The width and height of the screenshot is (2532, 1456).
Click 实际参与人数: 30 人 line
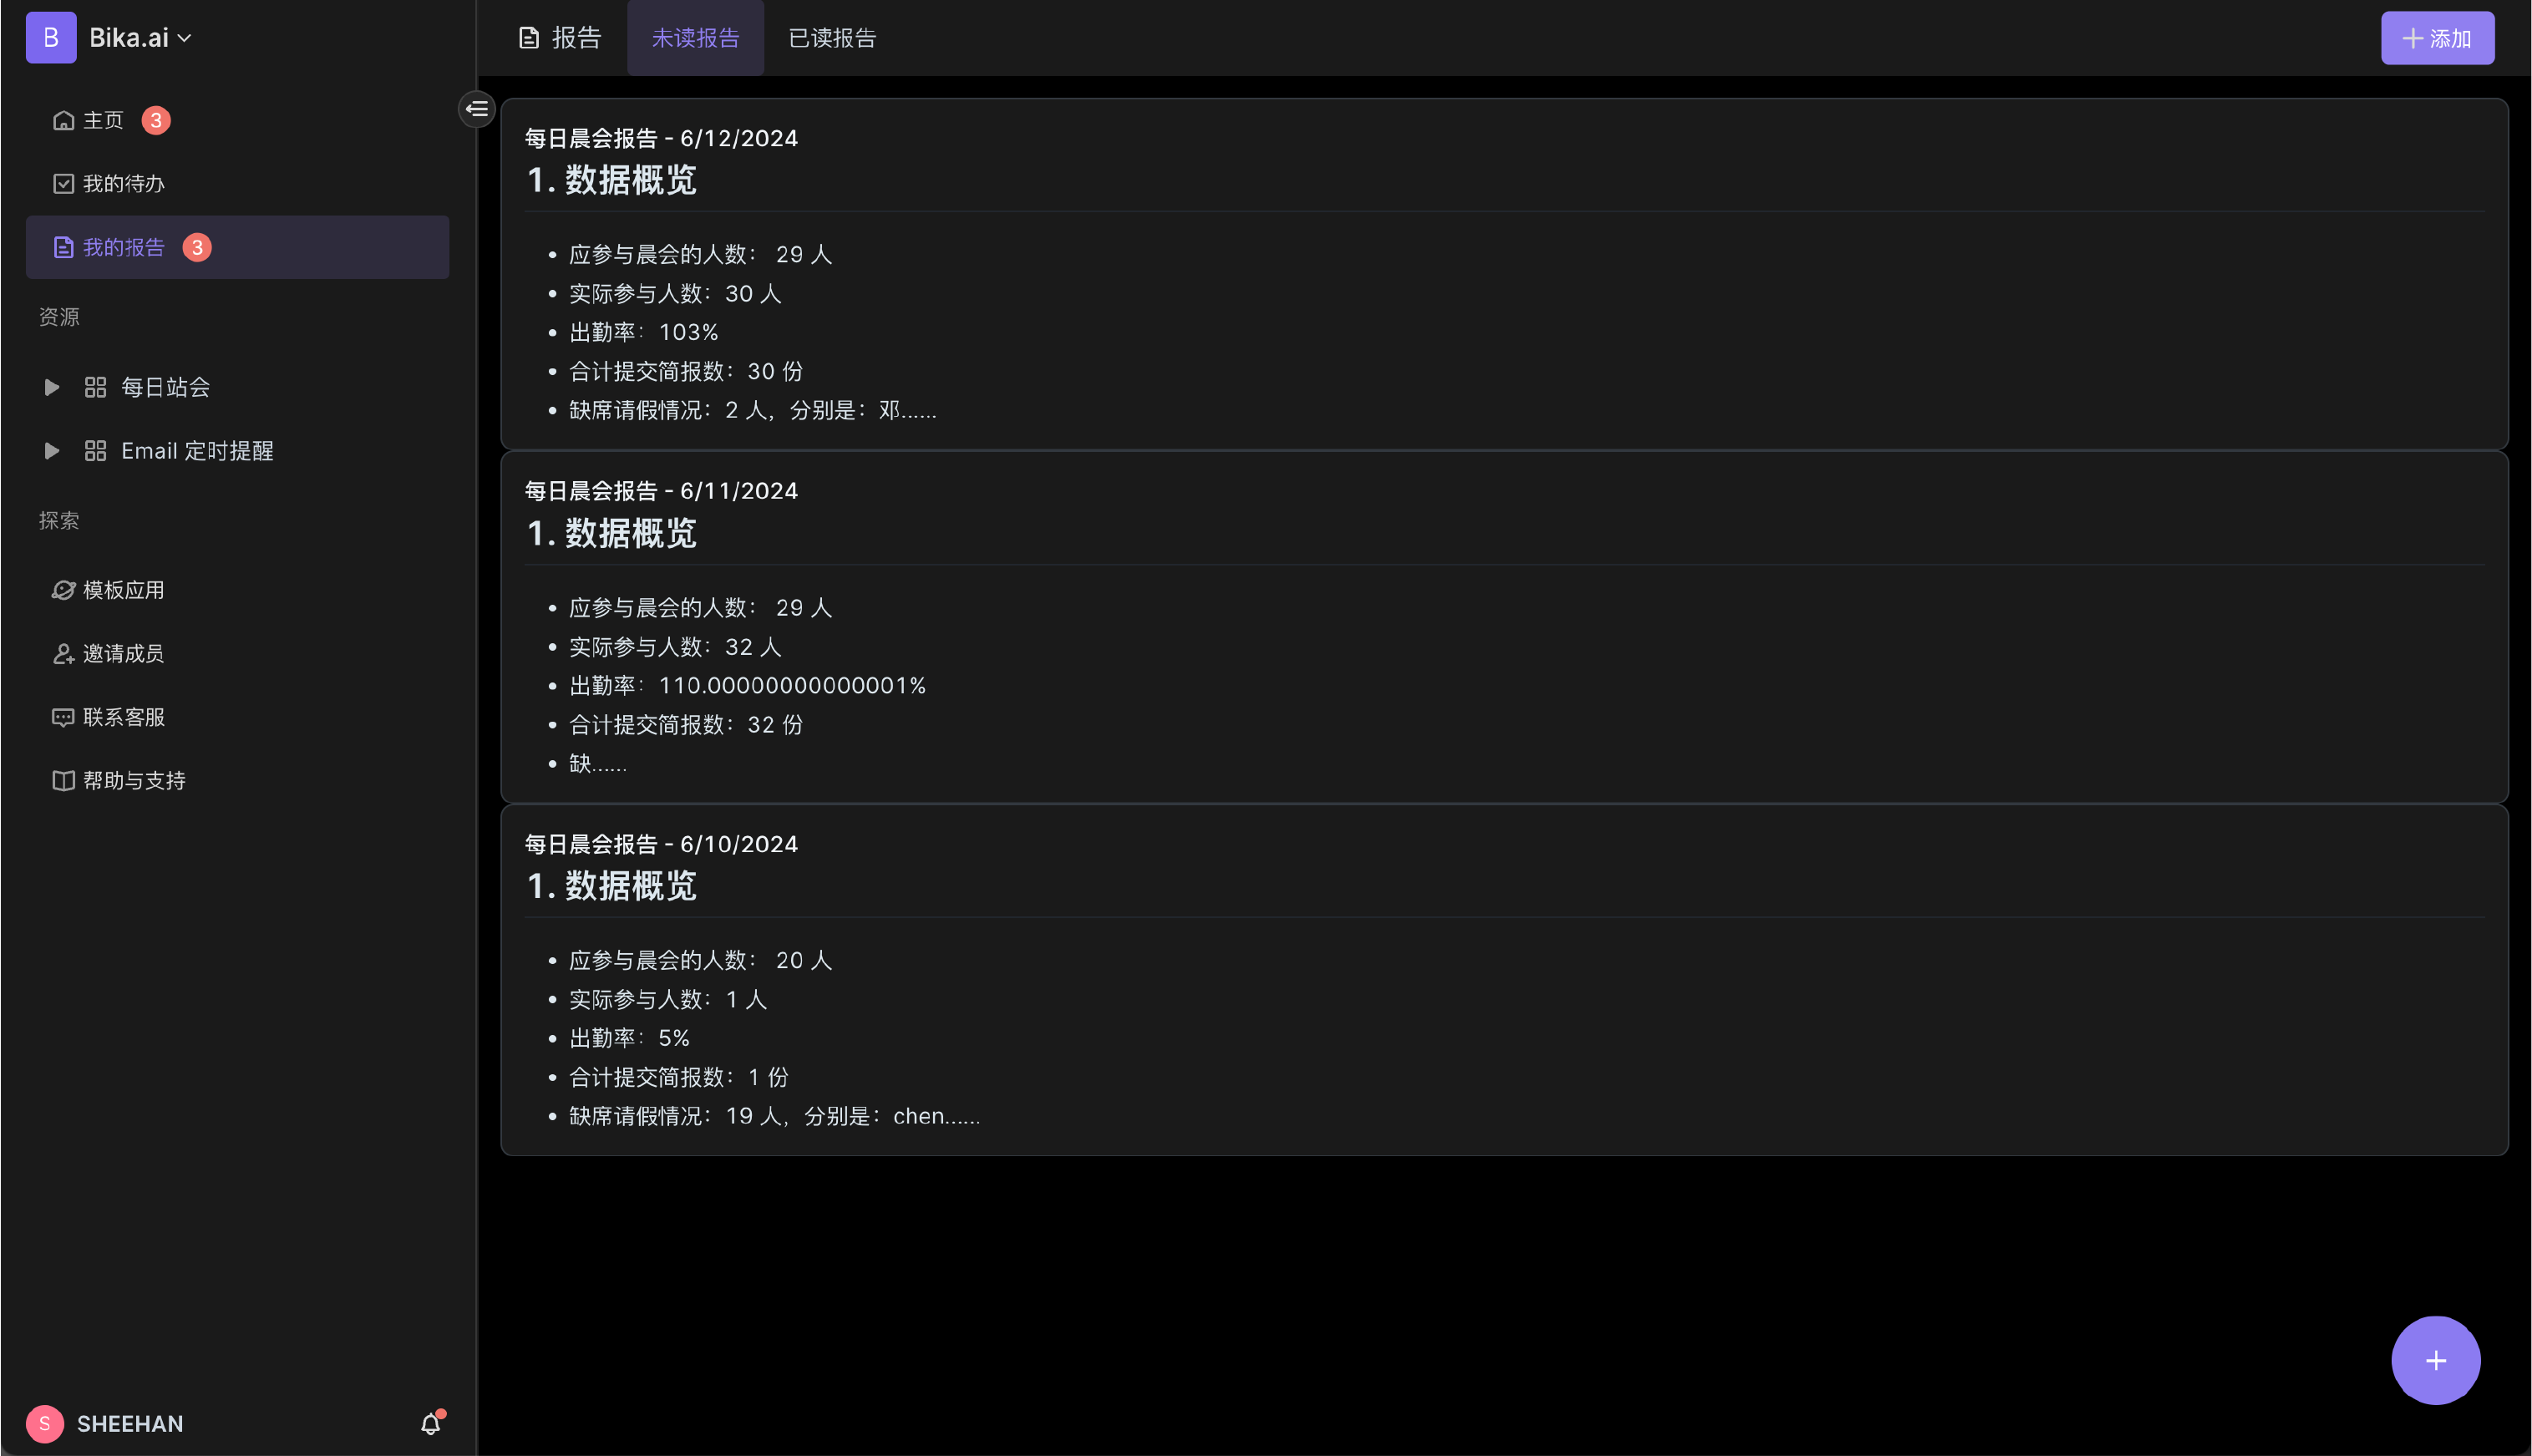[675, 293]
